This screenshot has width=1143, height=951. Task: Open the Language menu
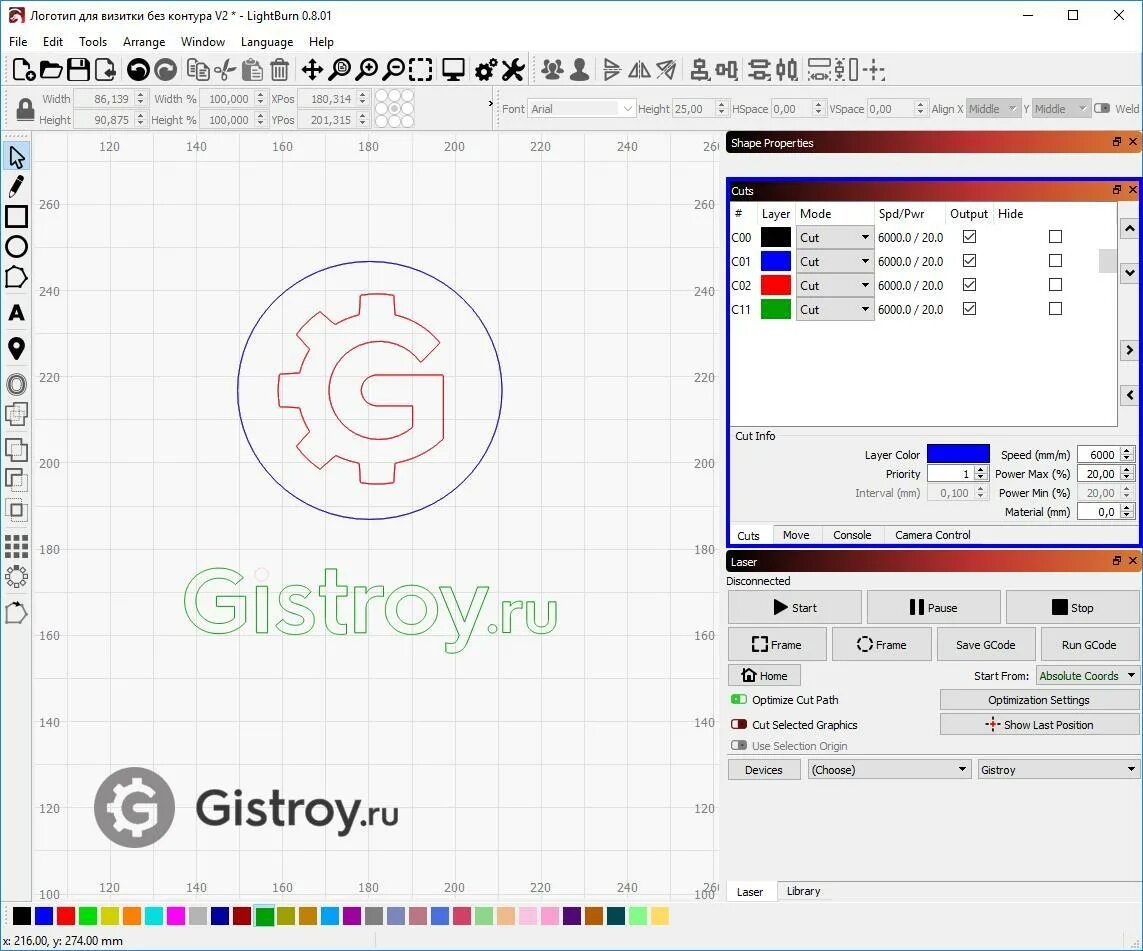tap(267, 42)
